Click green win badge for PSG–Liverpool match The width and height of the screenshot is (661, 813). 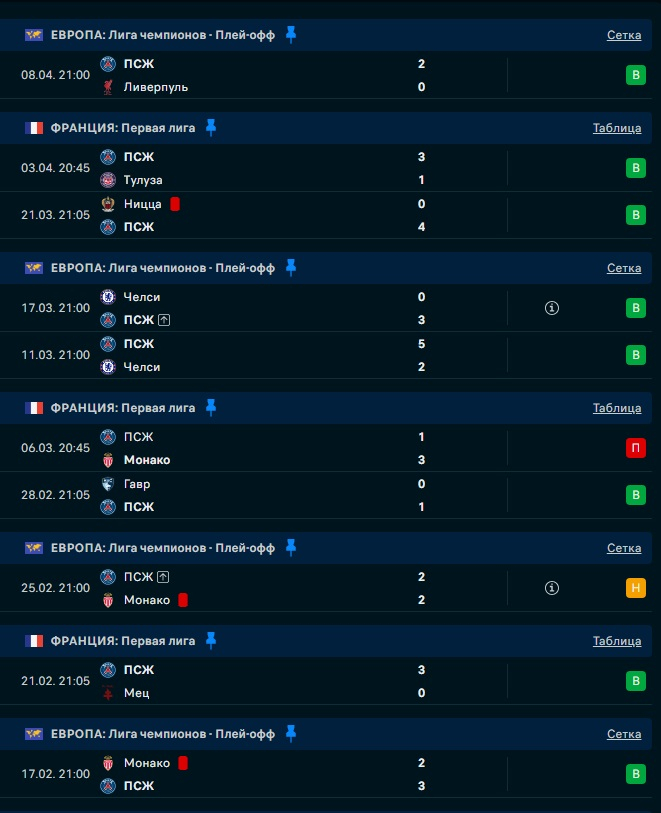click(x=635, y=75)
